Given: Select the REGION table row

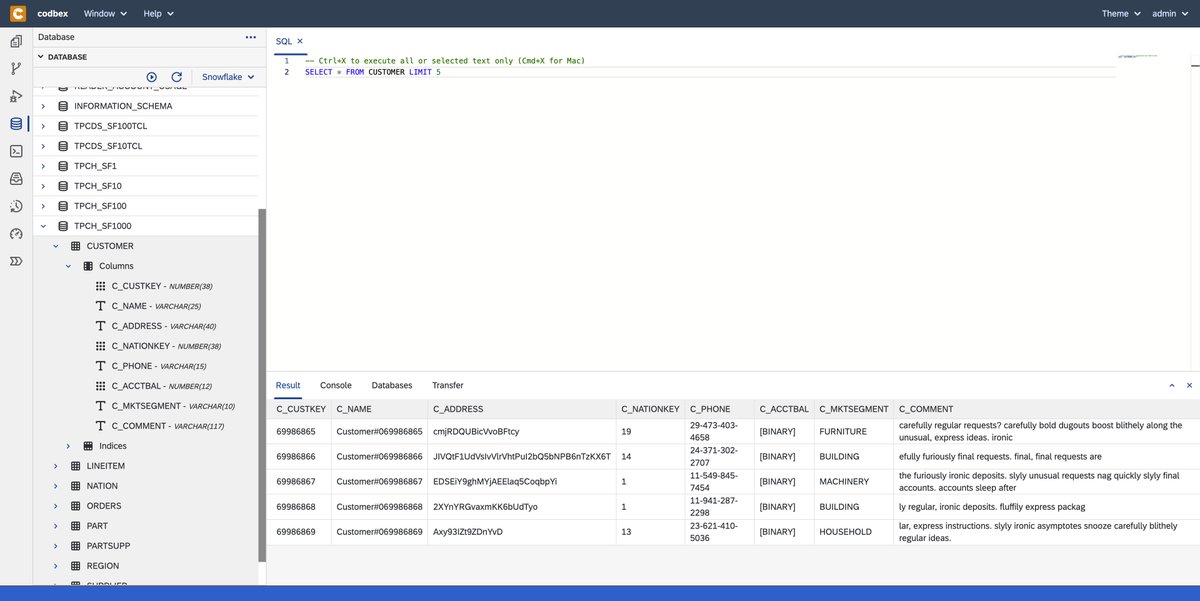Looking at the screenshot, I should (x=146, y=566).
